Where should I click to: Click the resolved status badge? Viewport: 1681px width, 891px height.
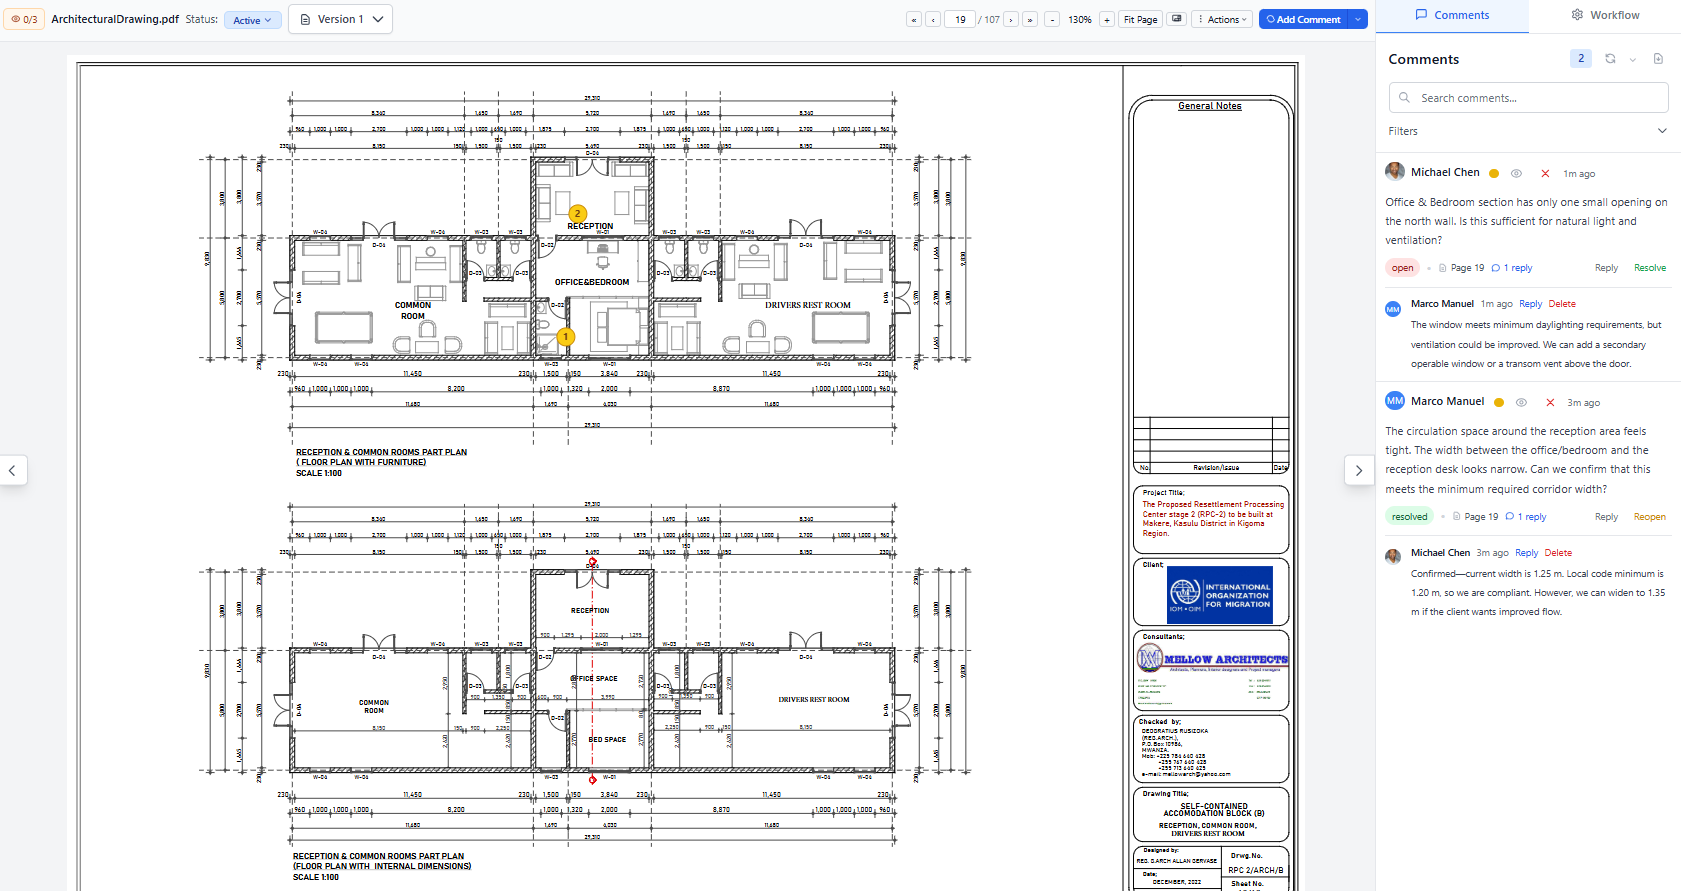coord(1410,517)
